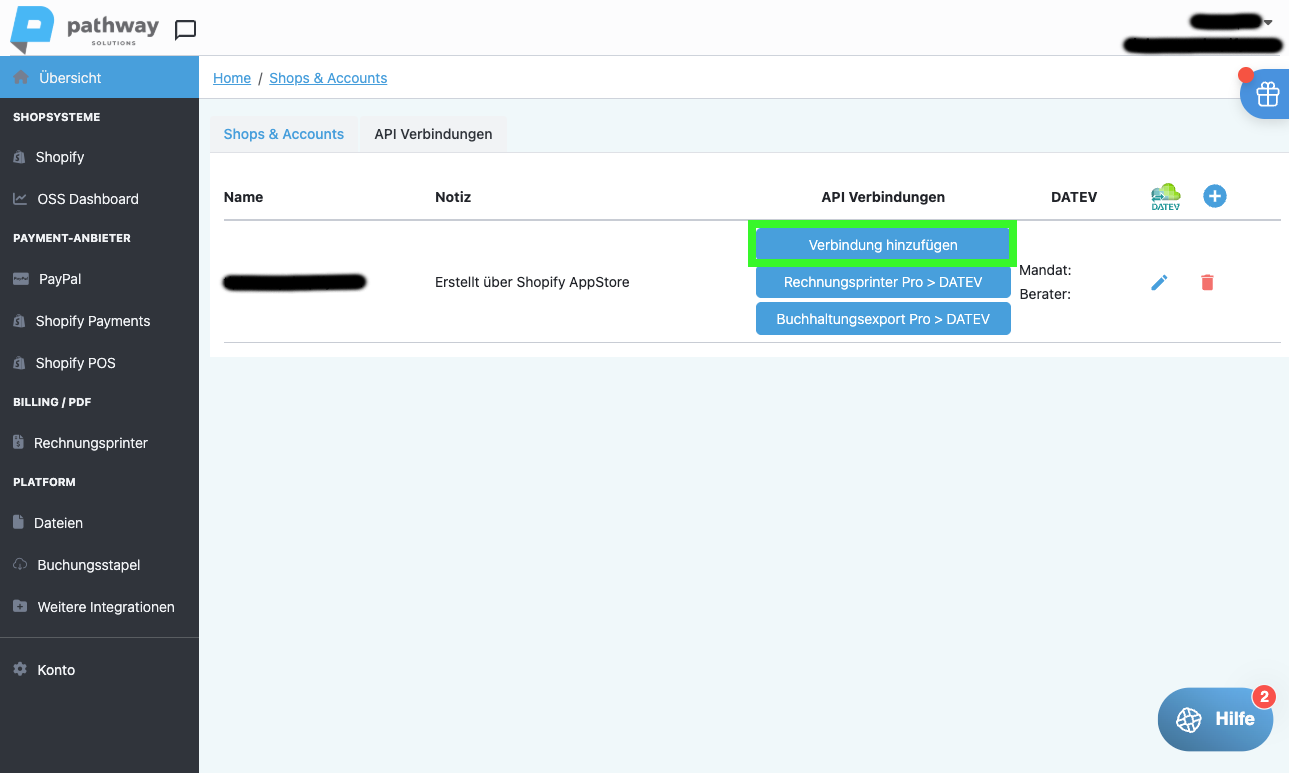Navigate to Buchungsstapel in sidebar
This screenshot has width=1289, height=773.
[89, 565]
